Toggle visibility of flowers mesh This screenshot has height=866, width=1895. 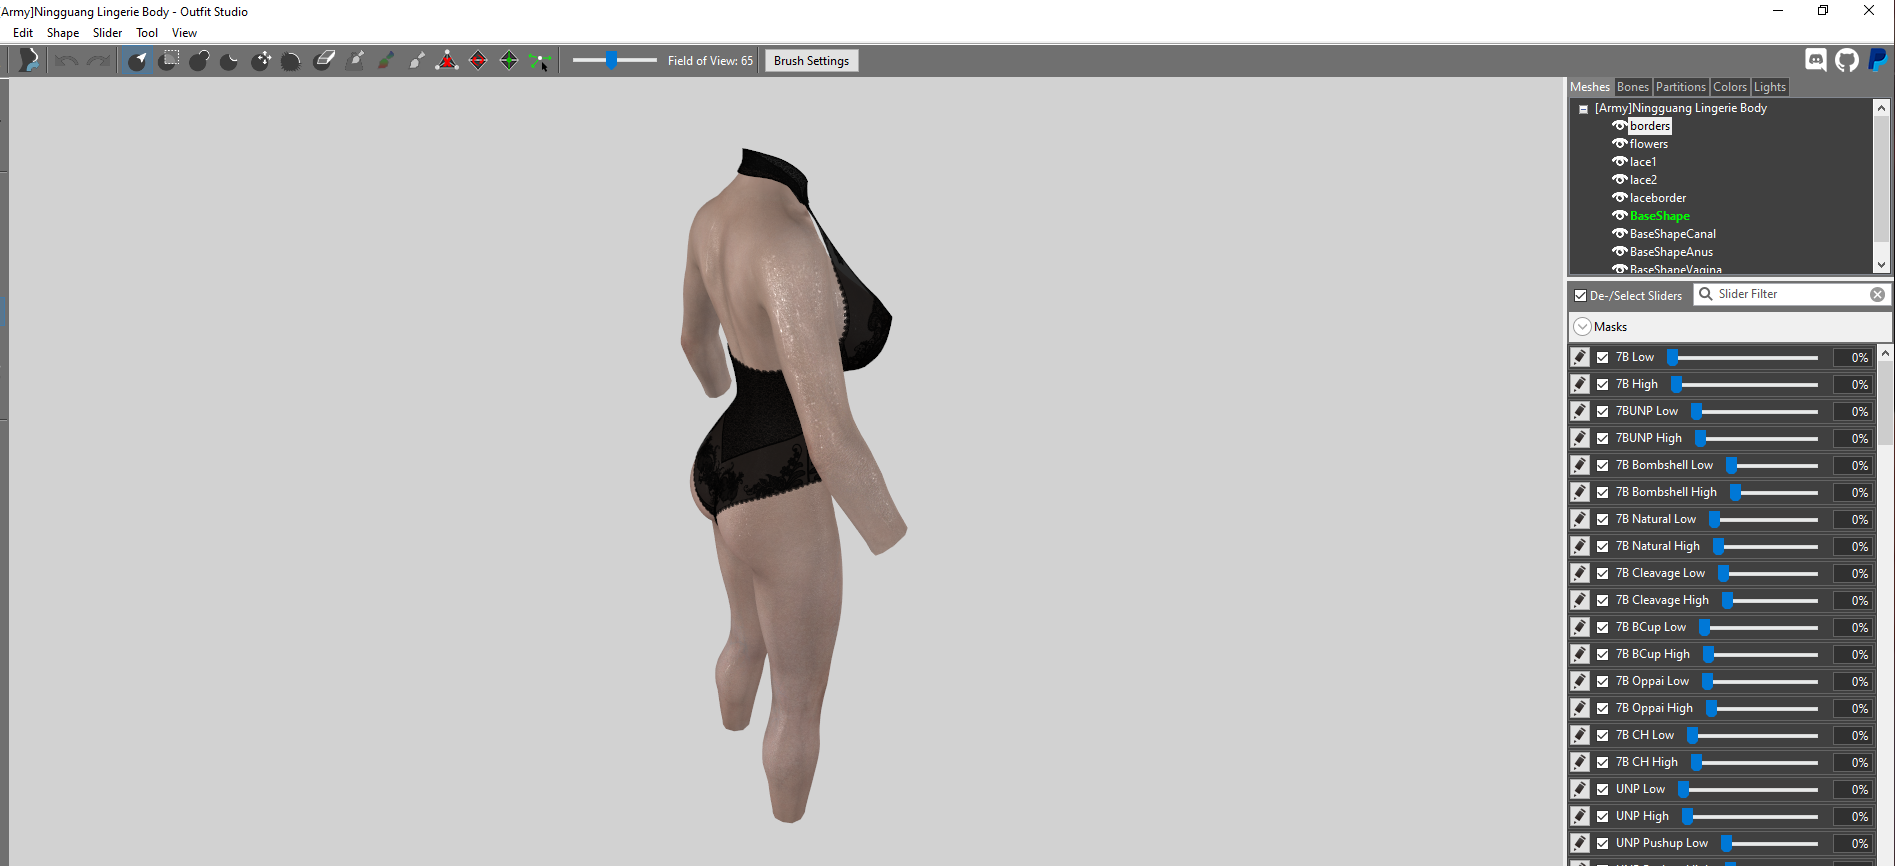tap(1619, 144)
